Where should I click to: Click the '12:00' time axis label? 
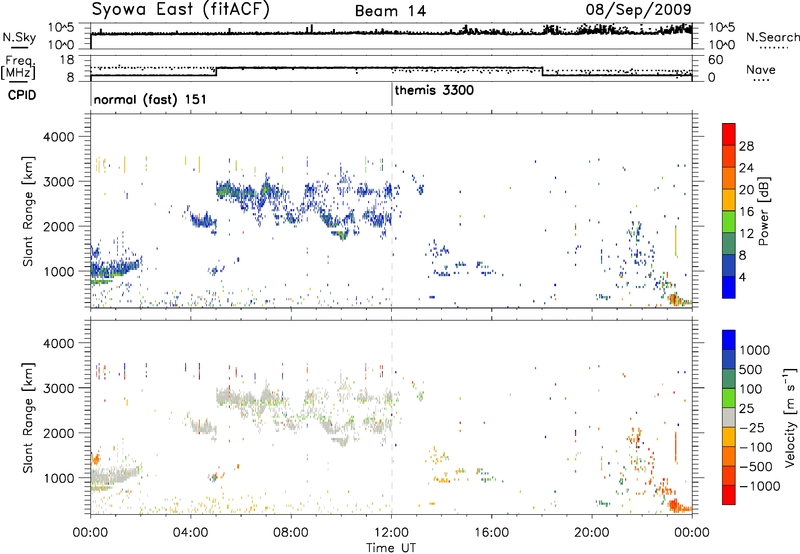pyautogui.click(x=391, y=533)
